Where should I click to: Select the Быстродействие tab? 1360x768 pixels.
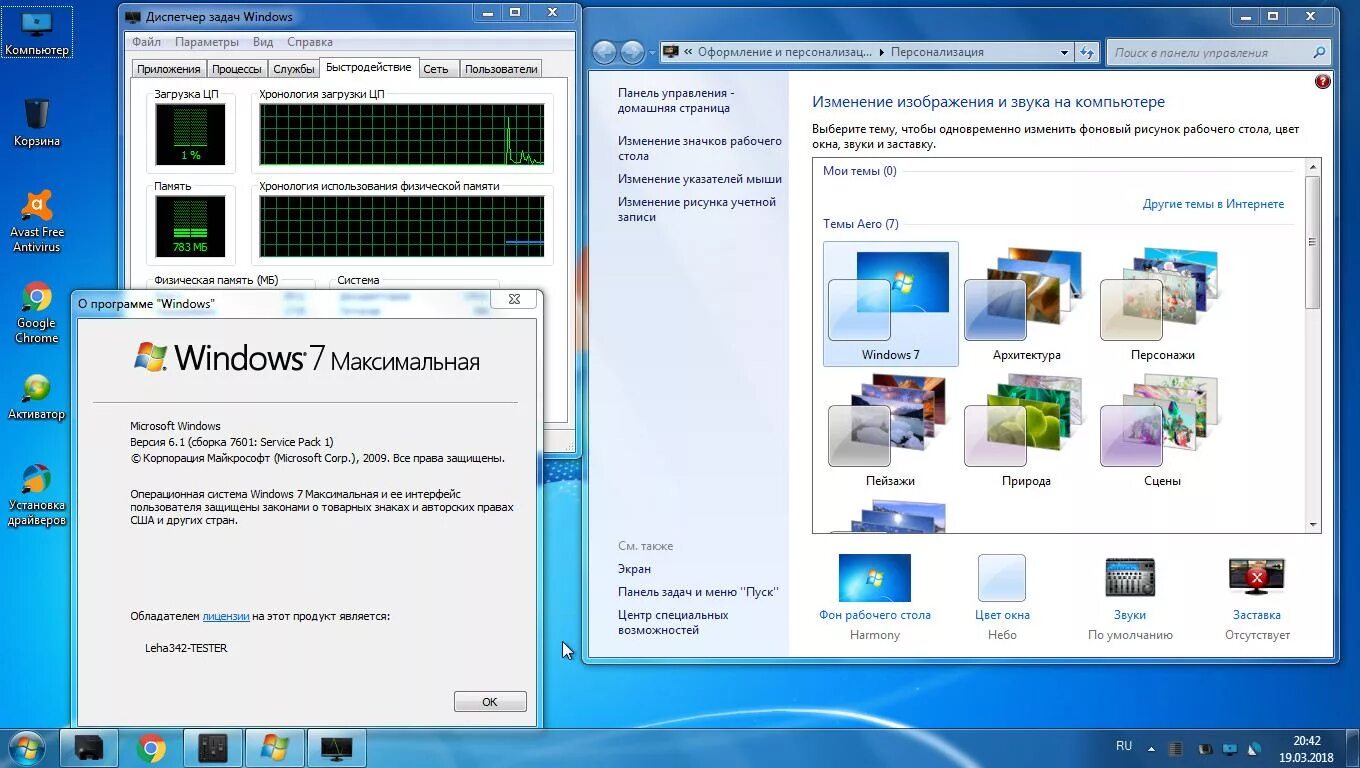368,67
